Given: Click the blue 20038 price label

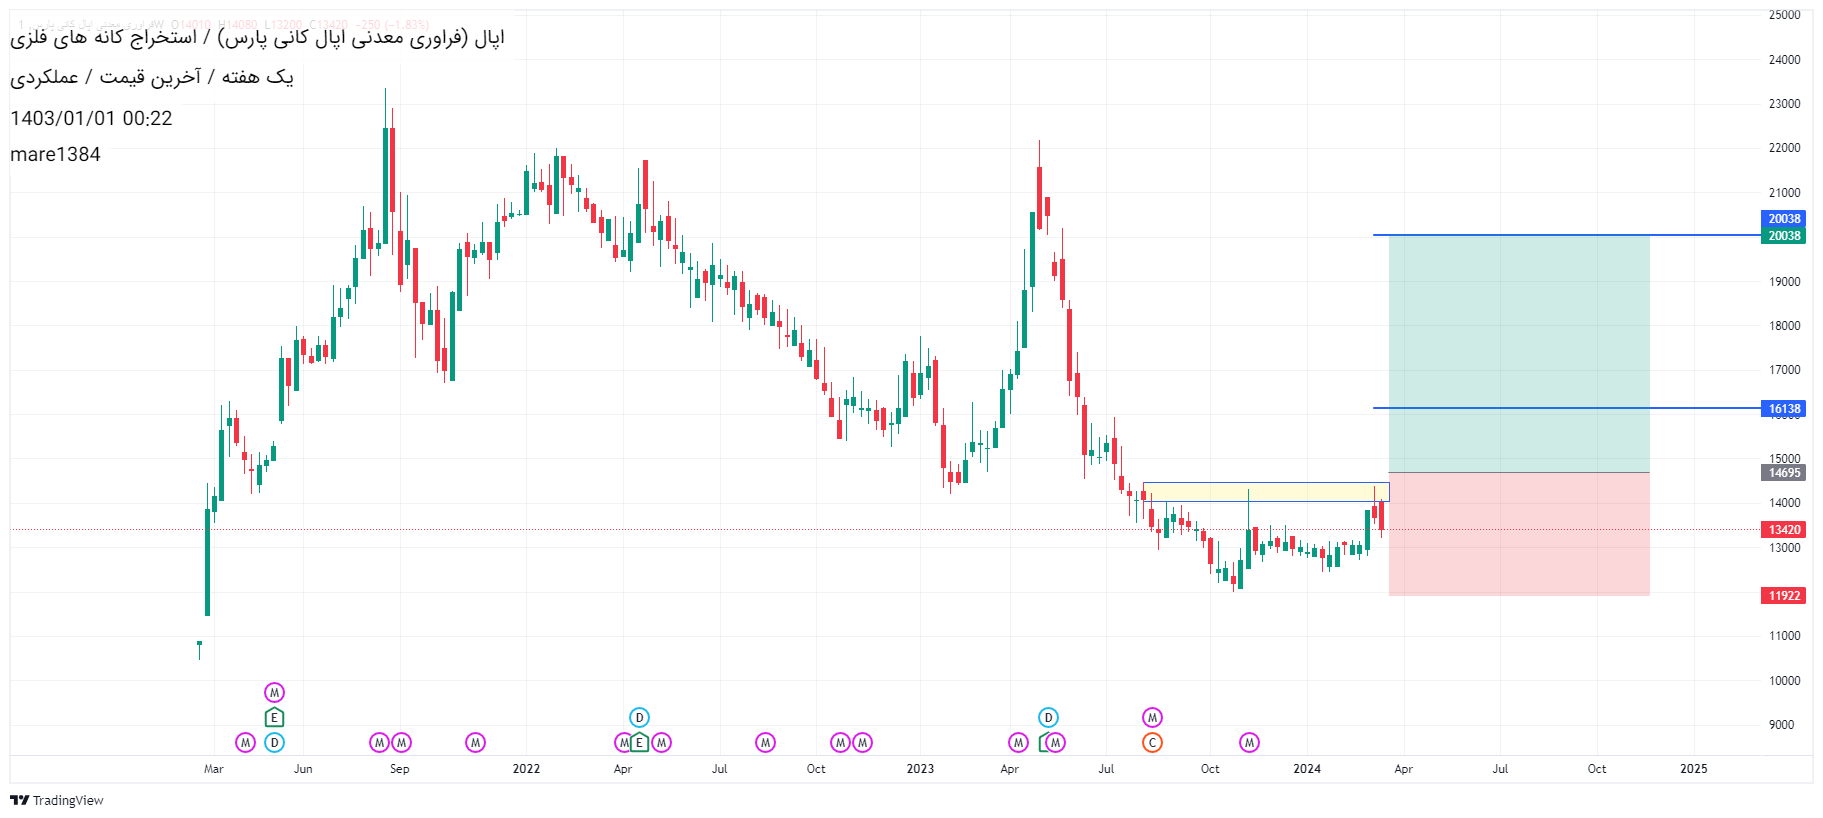Looking at the screenshot, I should coord(1783,218).
